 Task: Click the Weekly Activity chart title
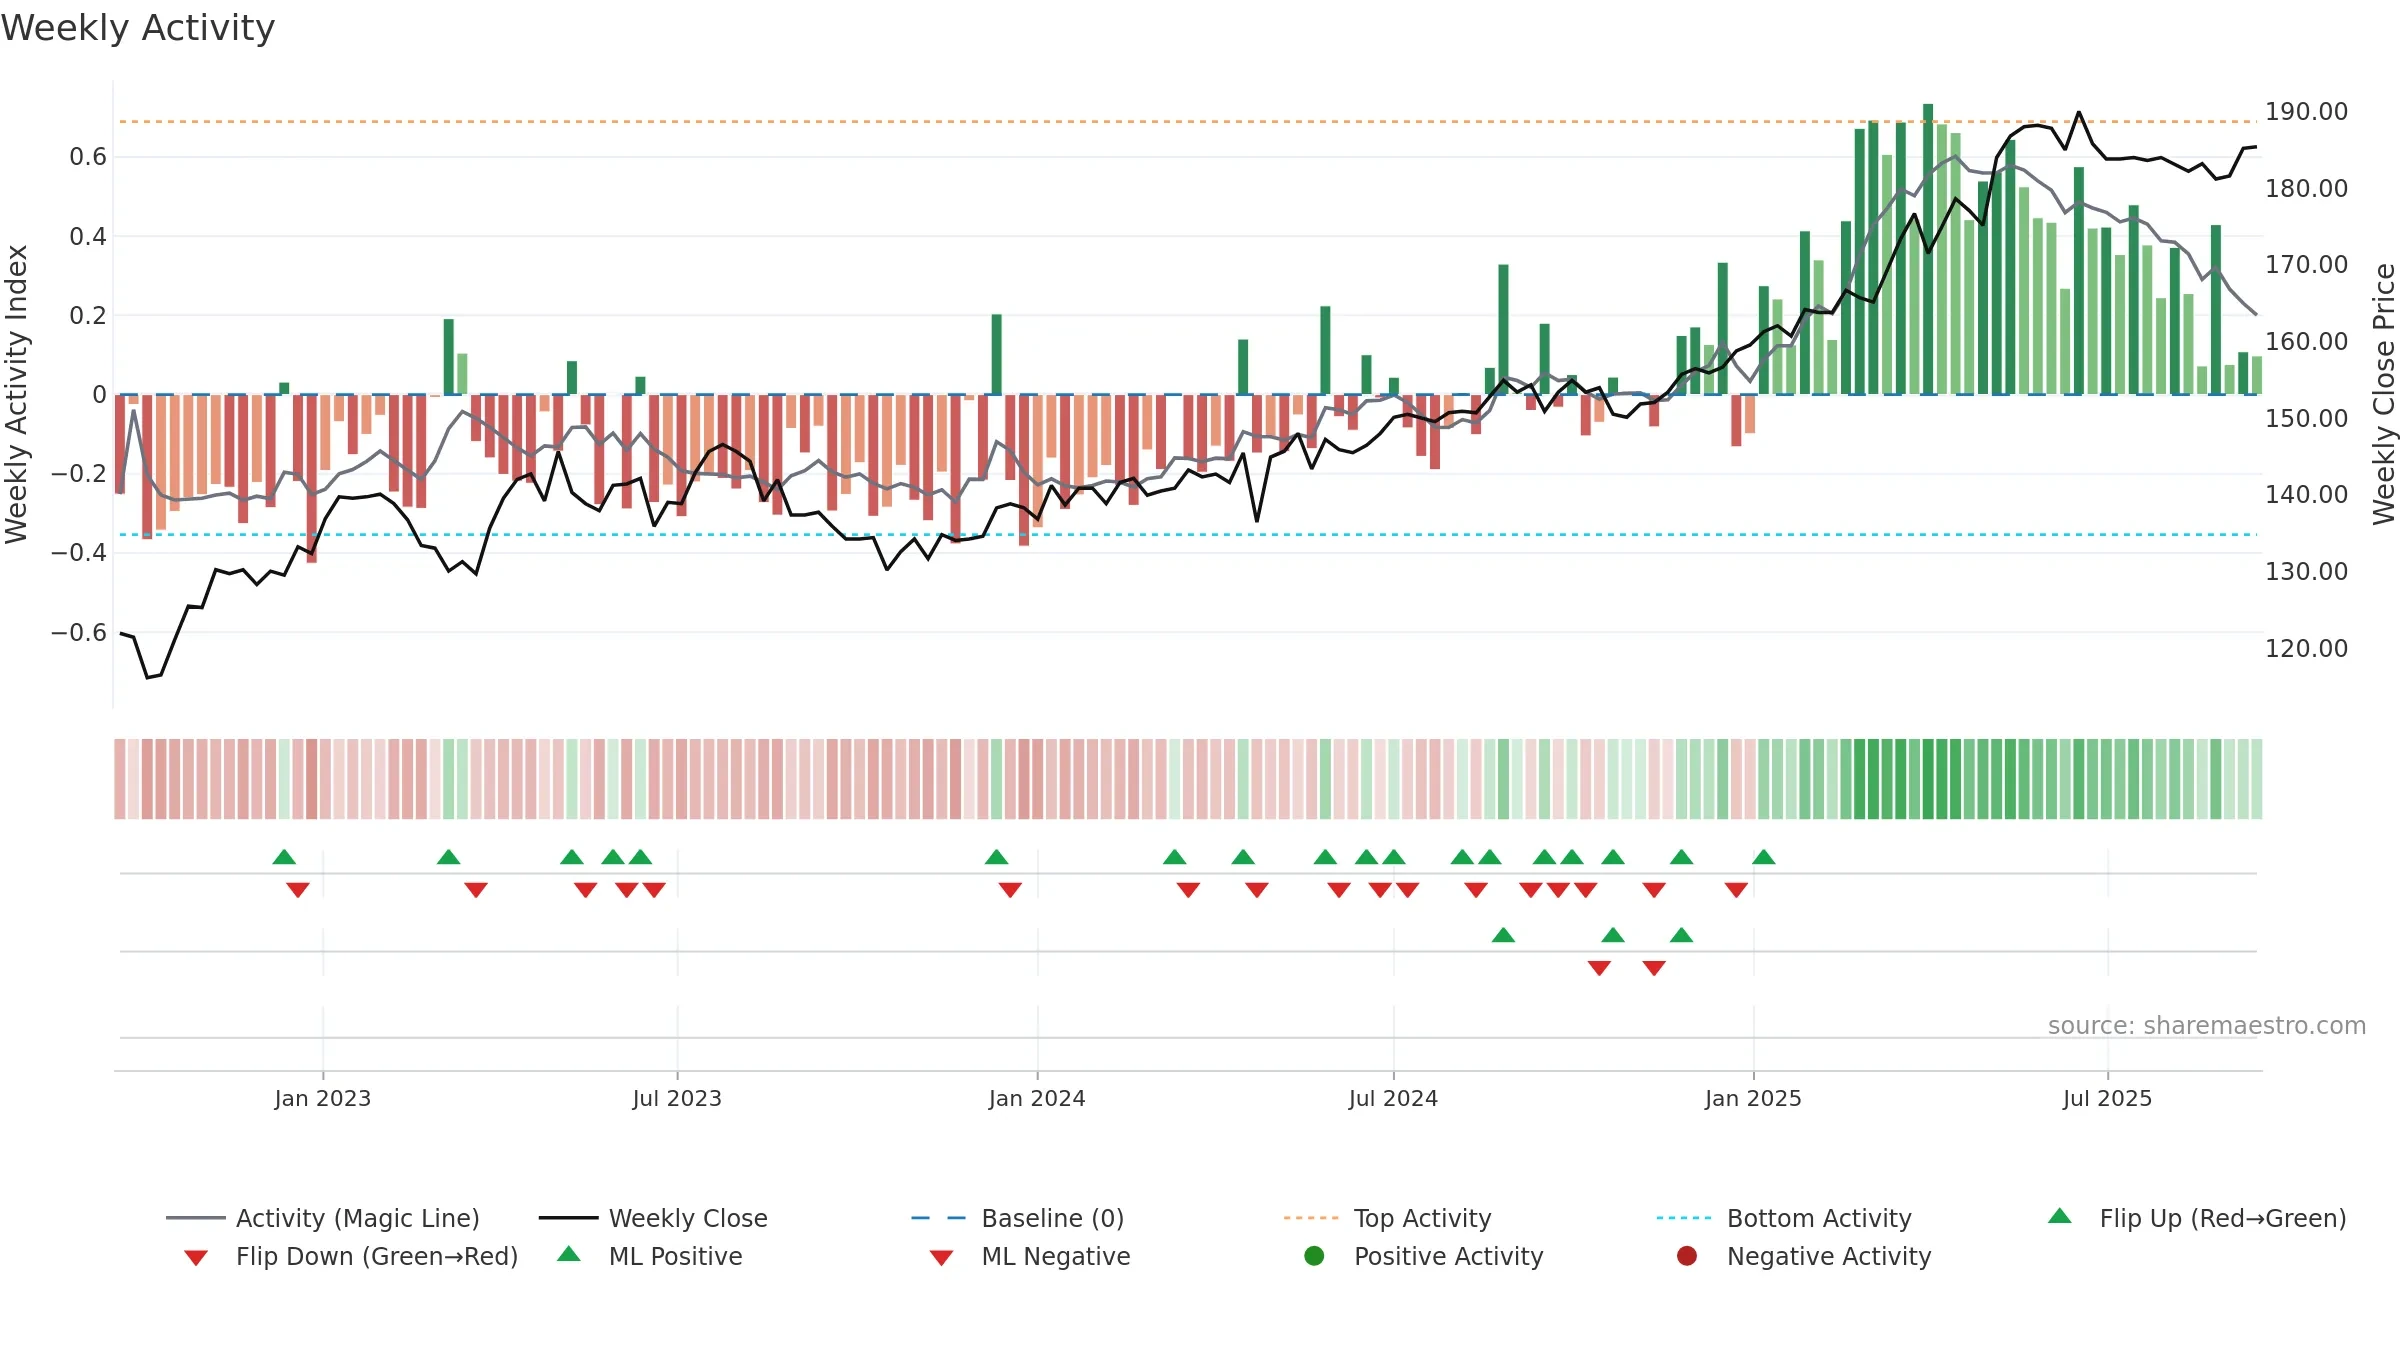(138, 28)
